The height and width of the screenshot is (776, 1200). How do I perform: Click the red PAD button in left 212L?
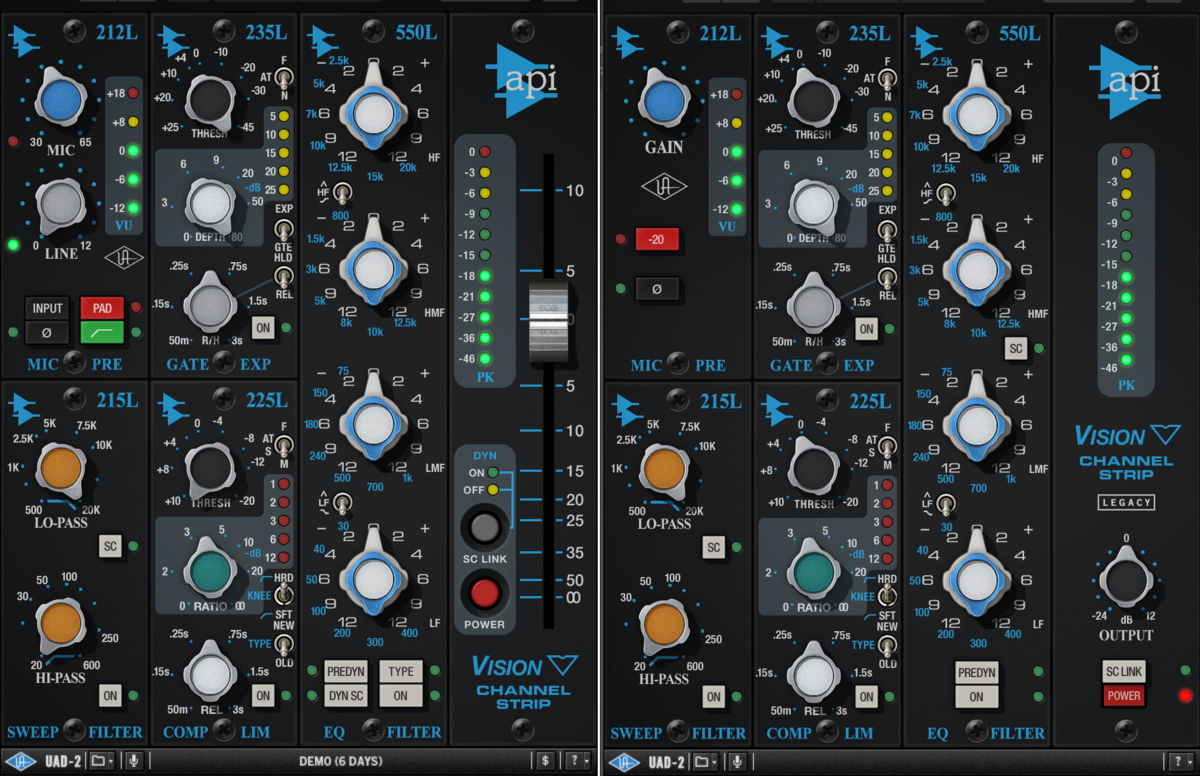(102, 308)
